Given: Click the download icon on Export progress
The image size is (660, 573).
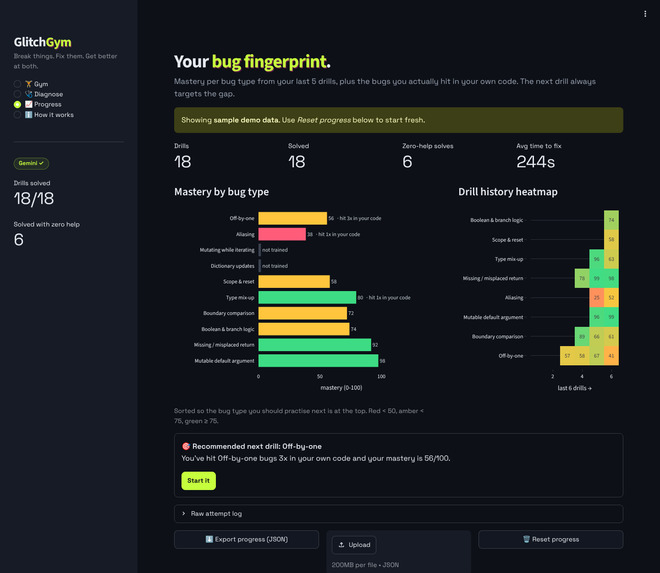Looking at the screenshot, I should click(209, 539).
